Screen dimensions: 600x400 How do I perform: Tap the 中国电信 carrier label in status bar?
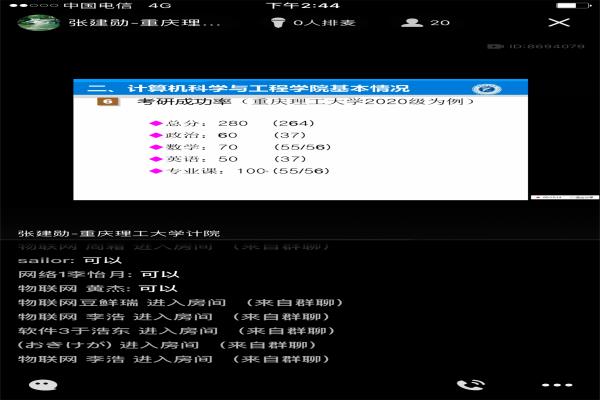click(98, 5)
